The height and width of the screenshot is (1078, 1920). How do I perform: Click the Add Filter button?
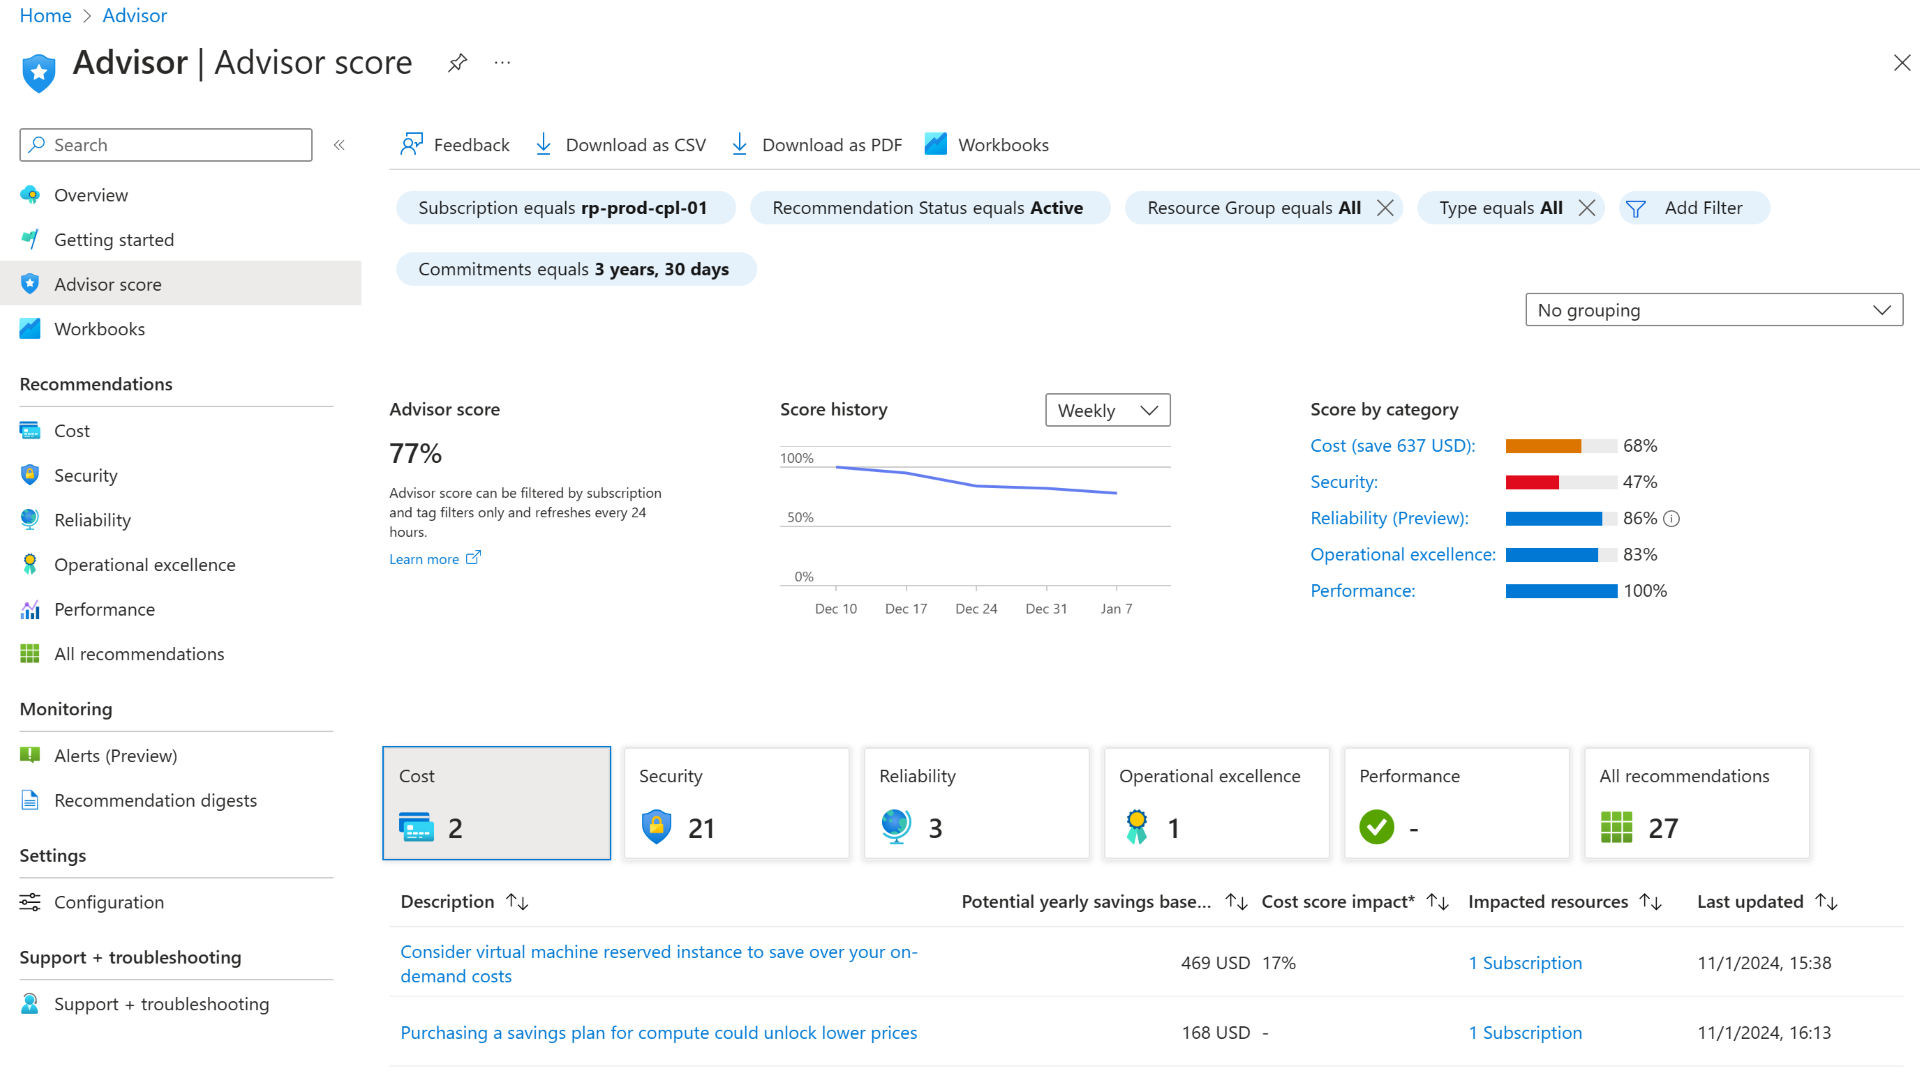tap(1693, 207)
